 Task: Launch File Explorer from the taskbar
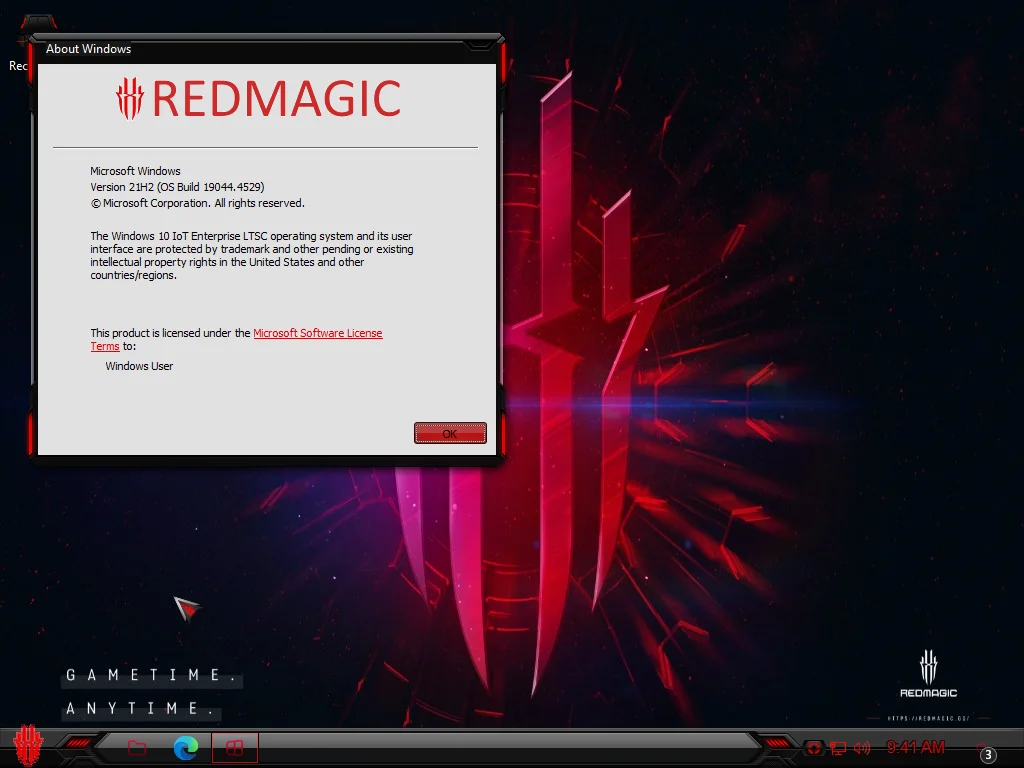pos(136,747)
